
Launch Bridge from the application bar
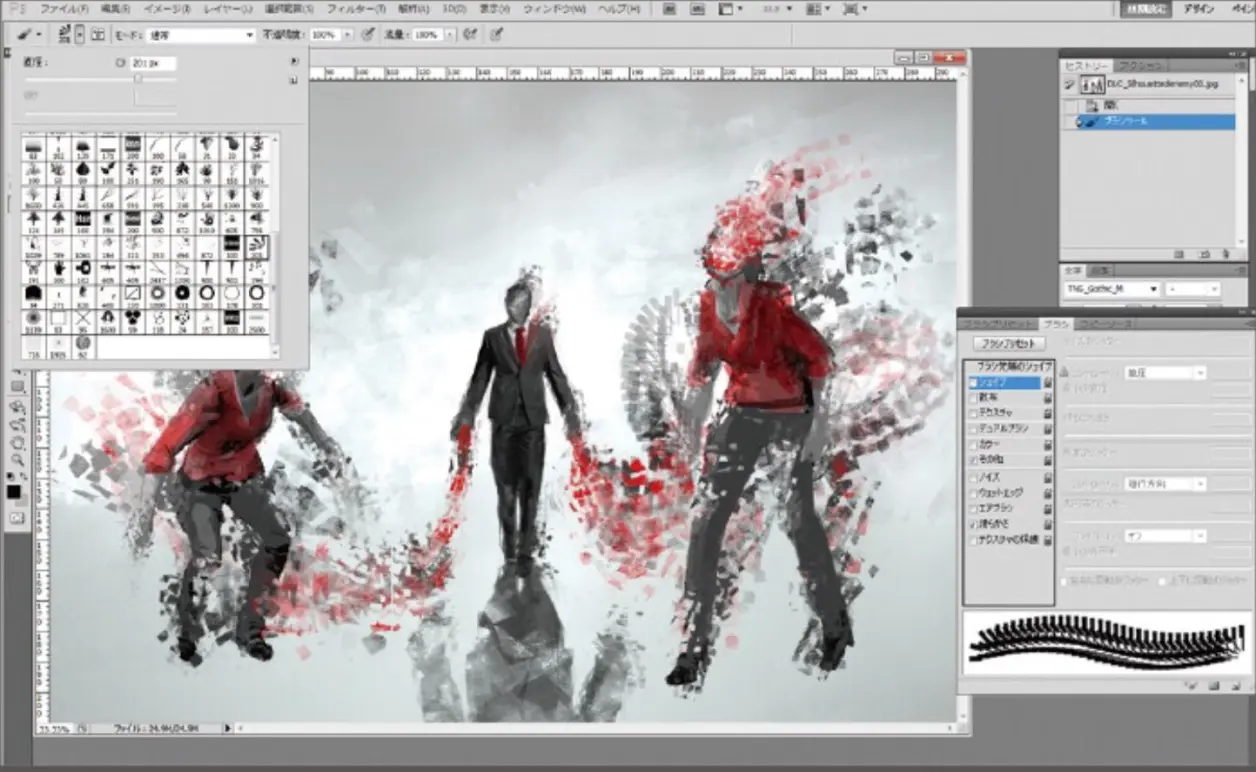click(669, 8)
